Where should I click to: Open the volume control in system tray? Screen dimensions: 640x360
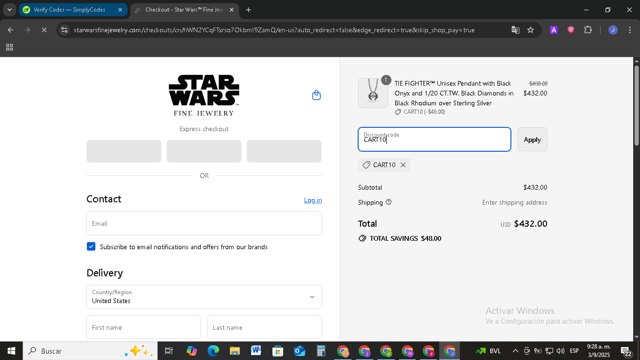(560, 351)
